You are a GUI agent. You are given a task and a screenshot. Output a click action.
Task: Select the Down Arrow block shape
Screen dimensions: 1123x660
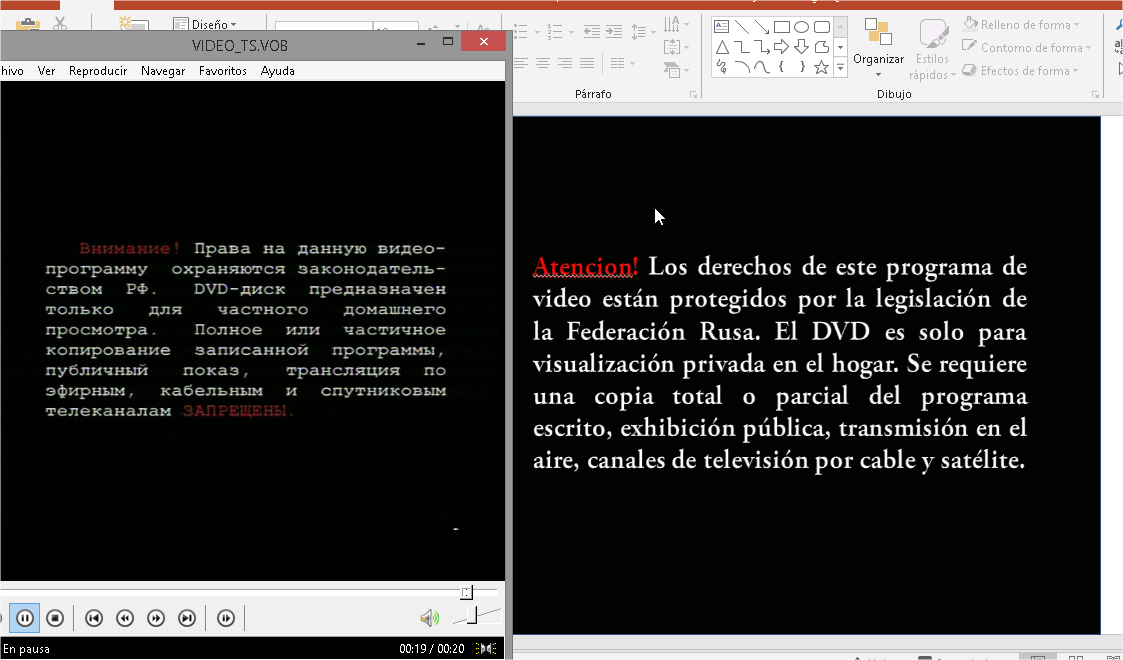[801, 47]
